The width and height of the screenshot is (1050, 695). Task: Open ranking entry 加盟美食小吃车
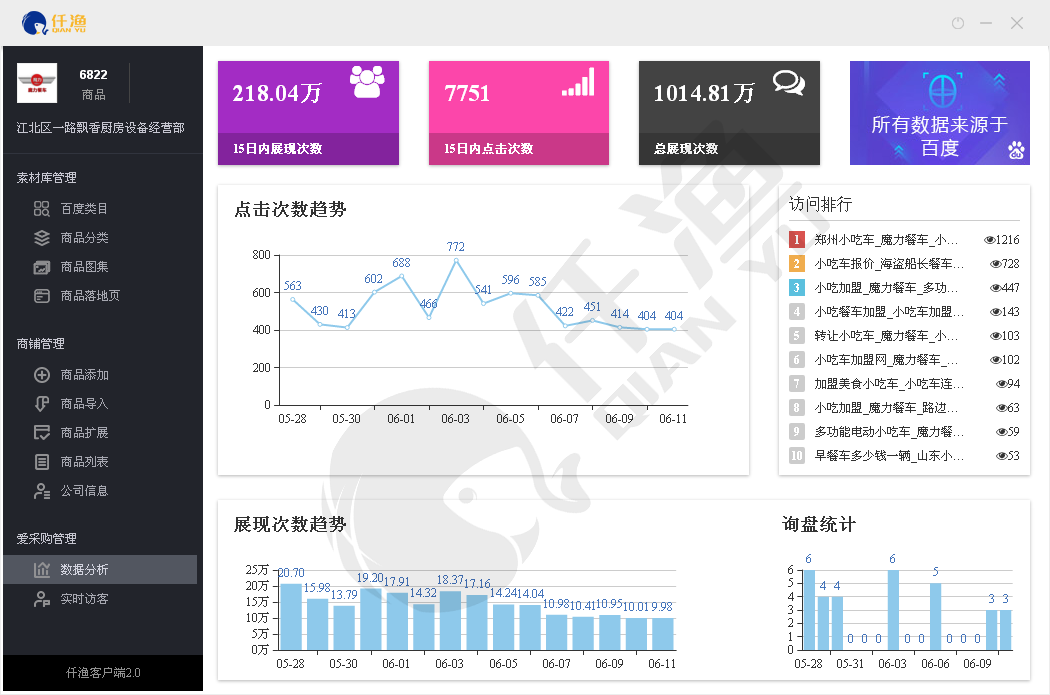click(889, 384)
